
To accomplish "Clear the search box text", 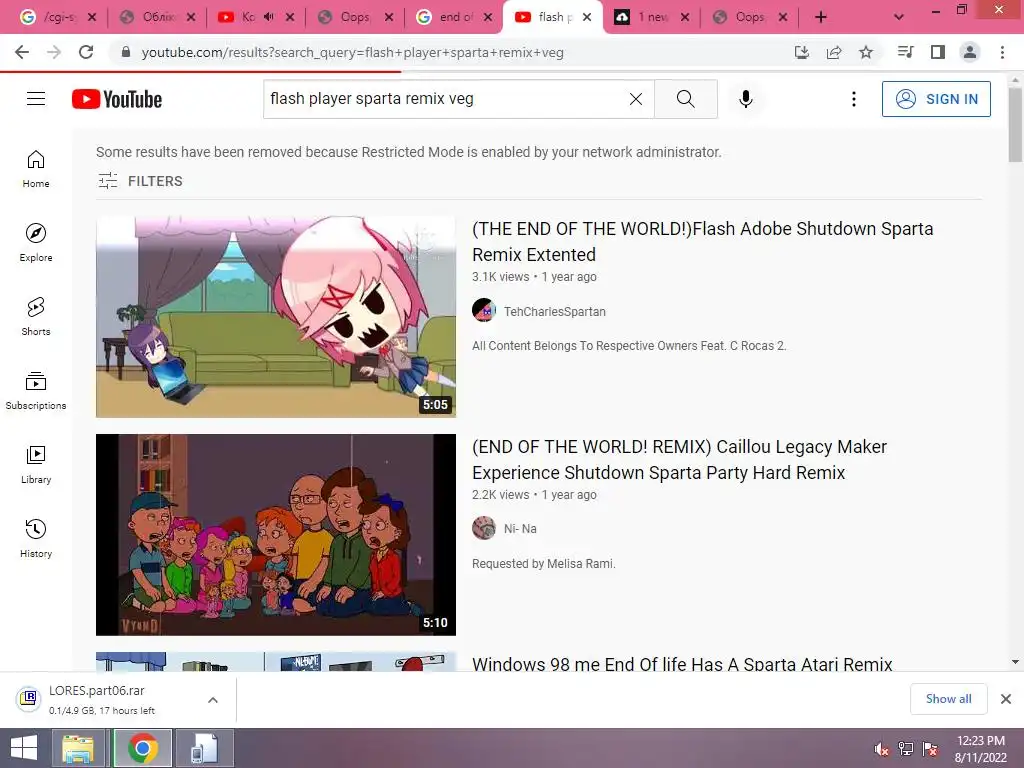I will (x=635, y=99).
